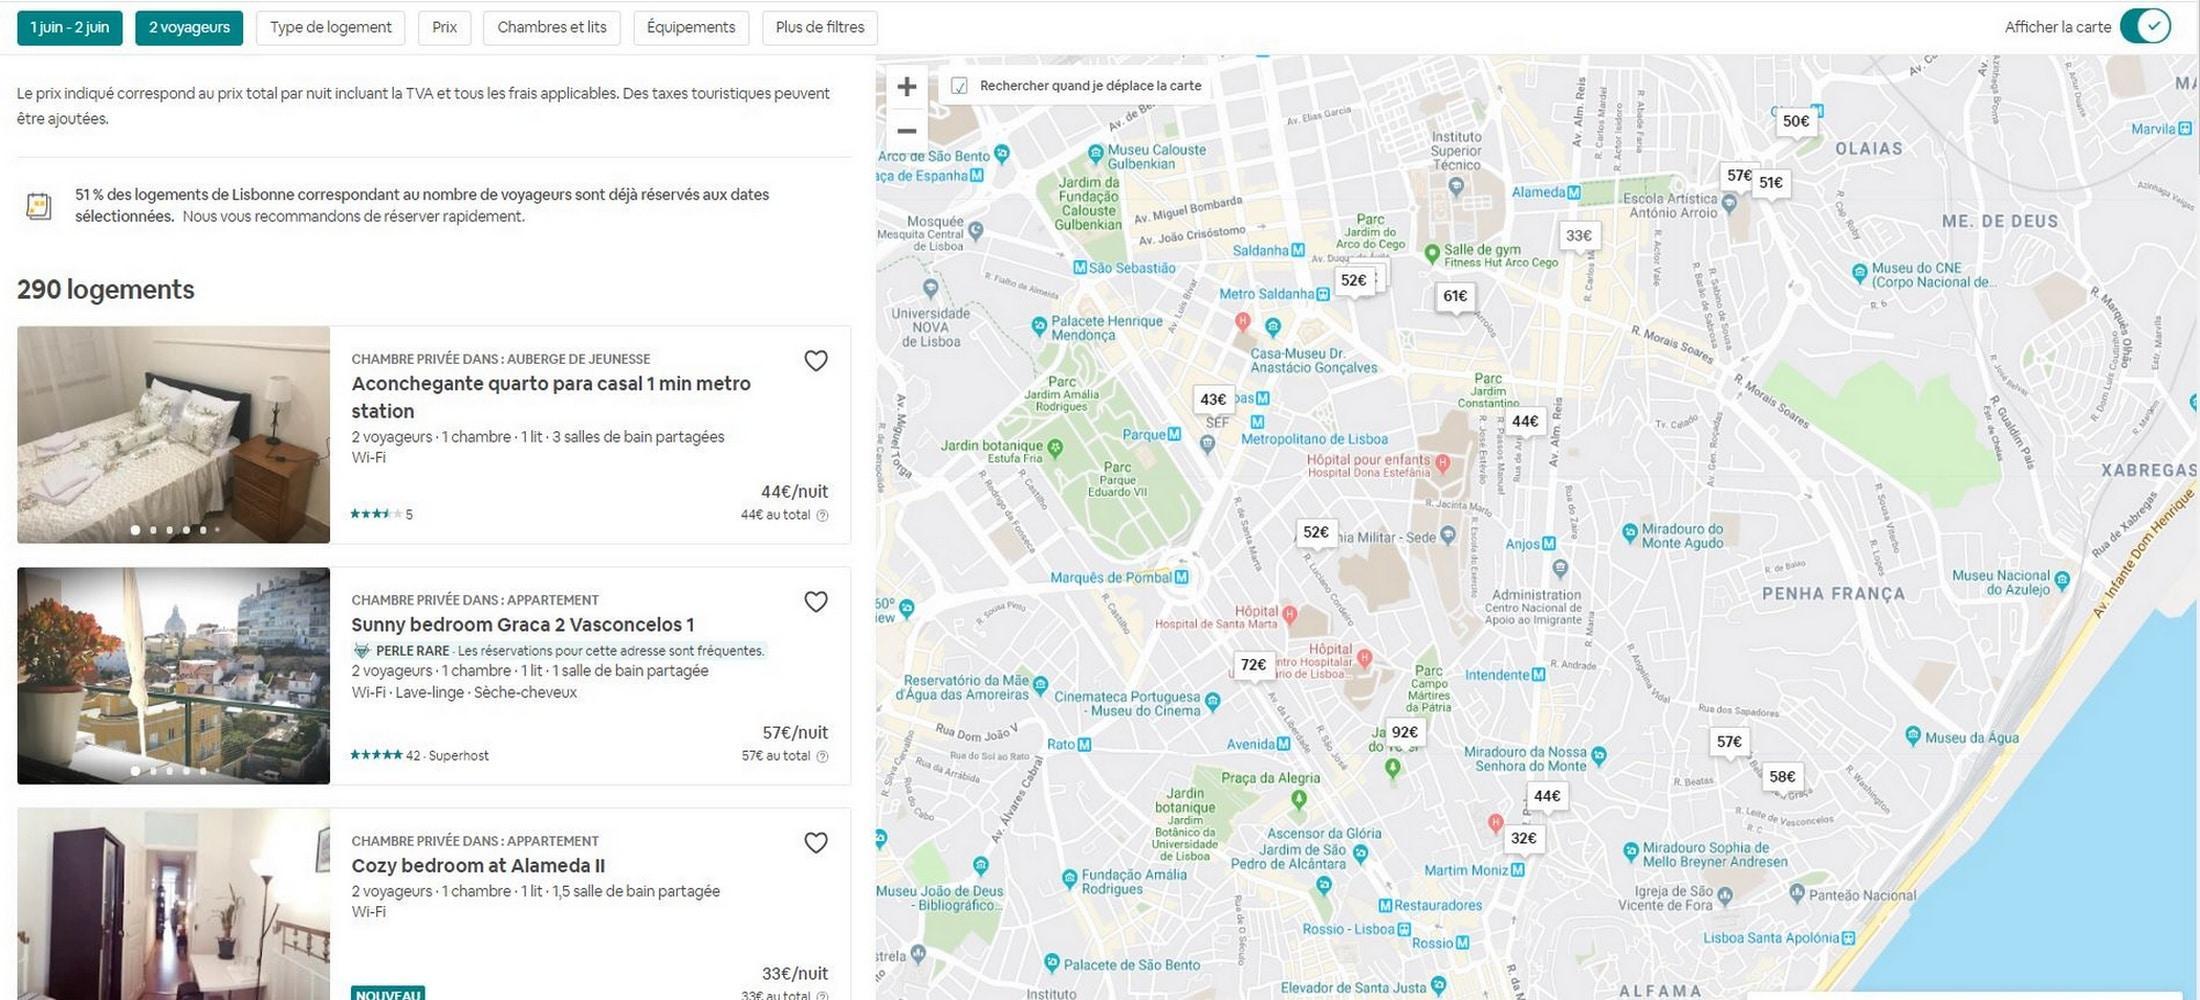
Task: Zoom in on the map
Action: pos(907,87)
